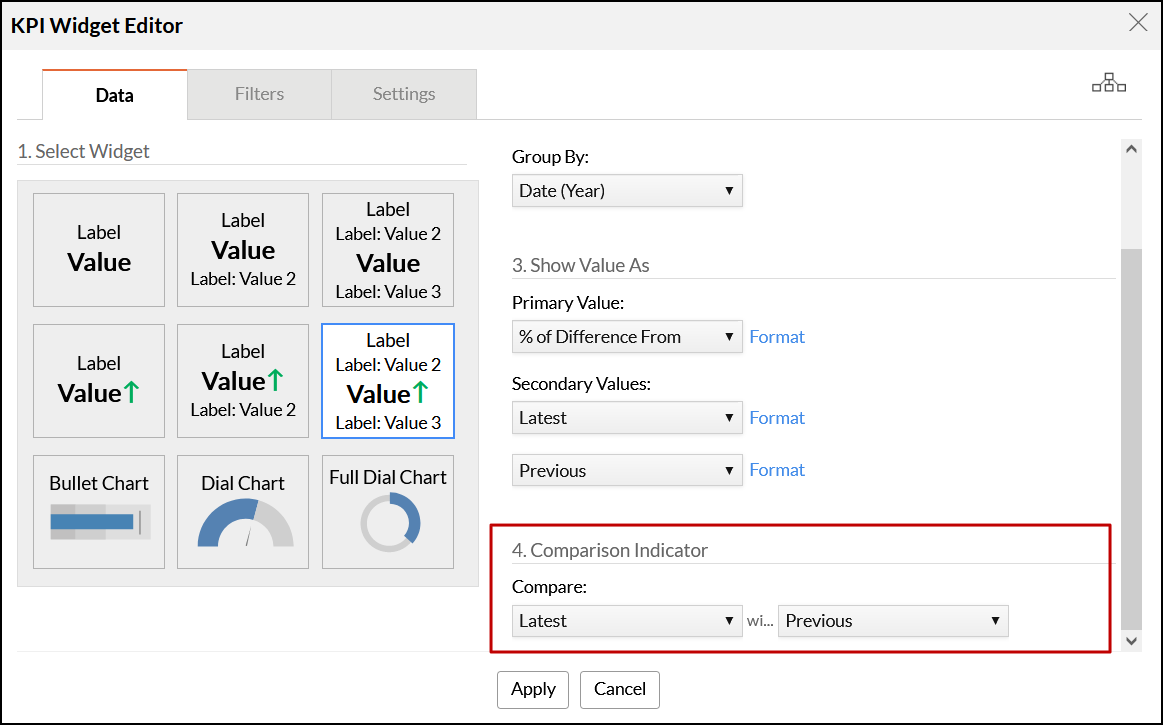The height and width of the screenshot is (725, 1163).
Task: Click Format link beside Primary Value
Action: (x=777, y=337)
